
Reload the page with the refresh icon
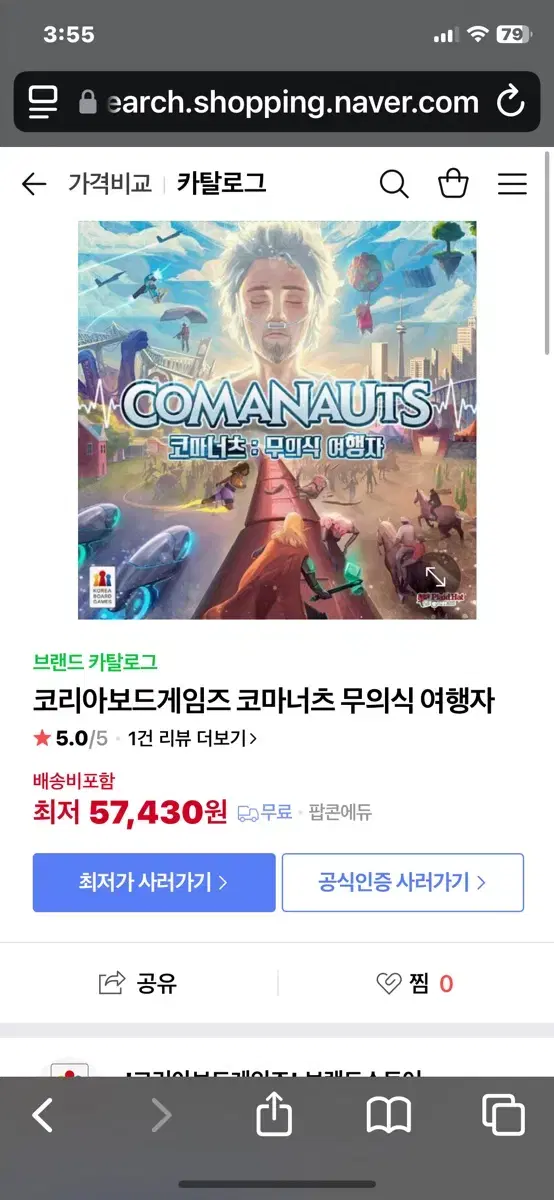click(x=510, y=101)
